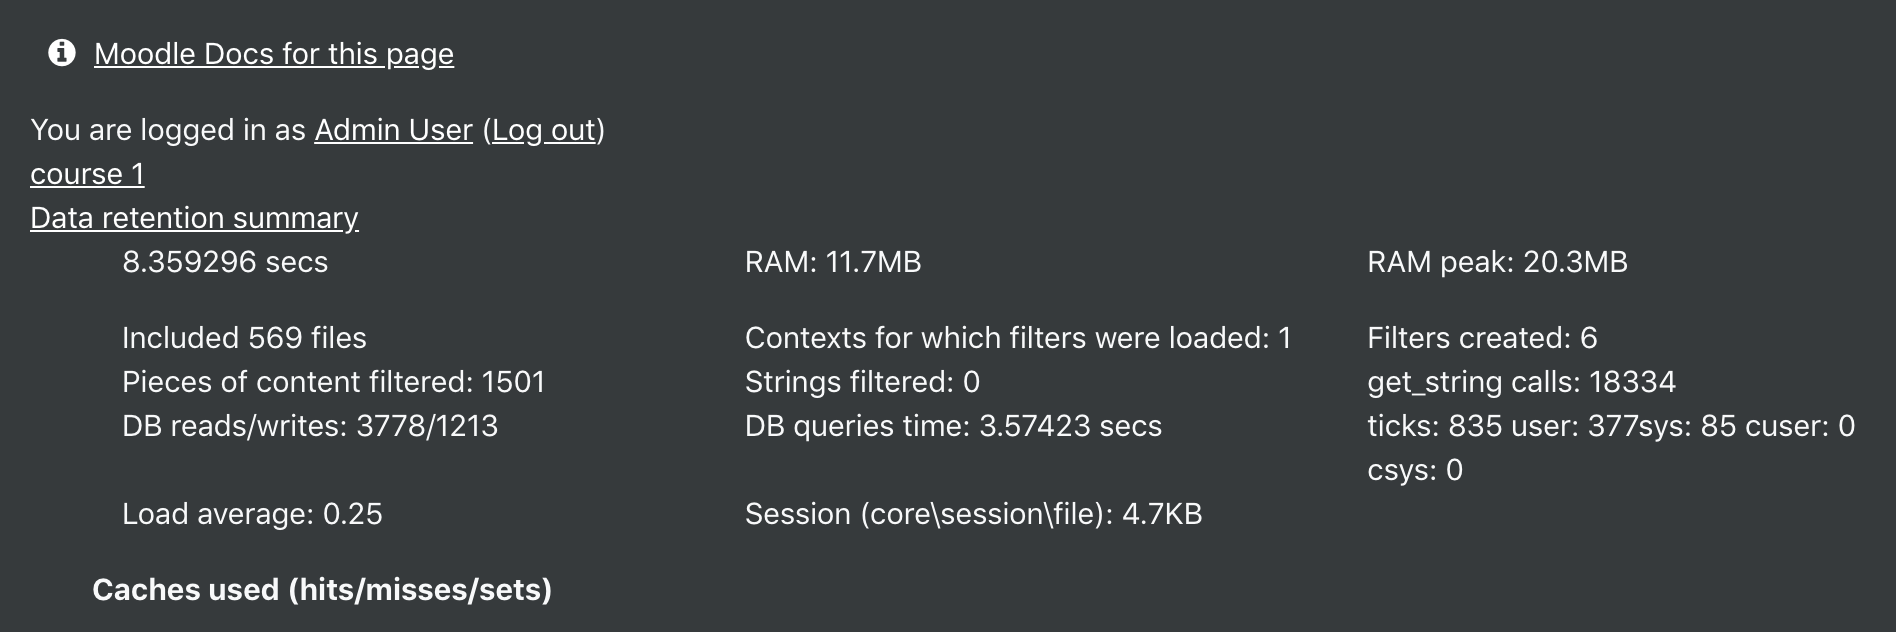Click the get_string calls: 18334 text

coord(1521,382)
